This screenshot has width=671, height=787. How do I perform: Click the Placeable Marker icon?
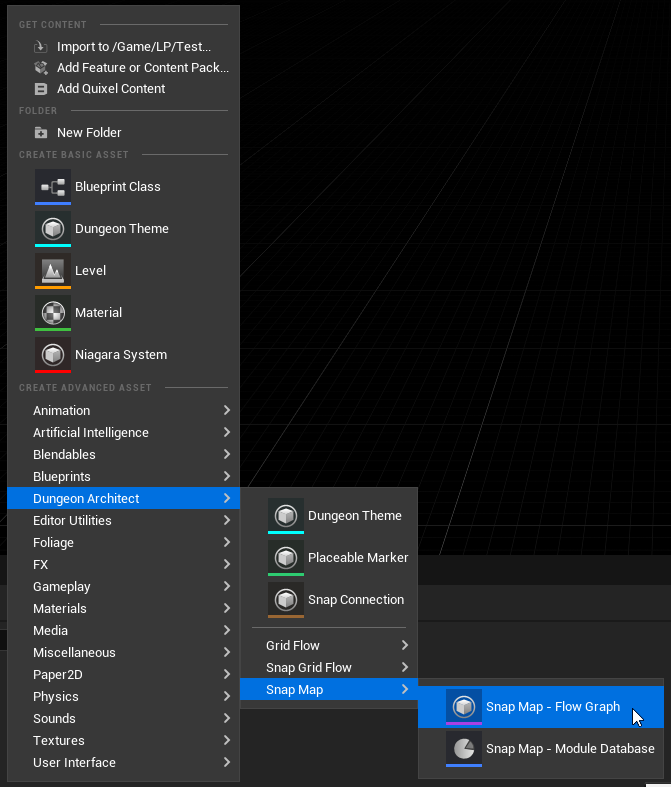click(286, 558)
